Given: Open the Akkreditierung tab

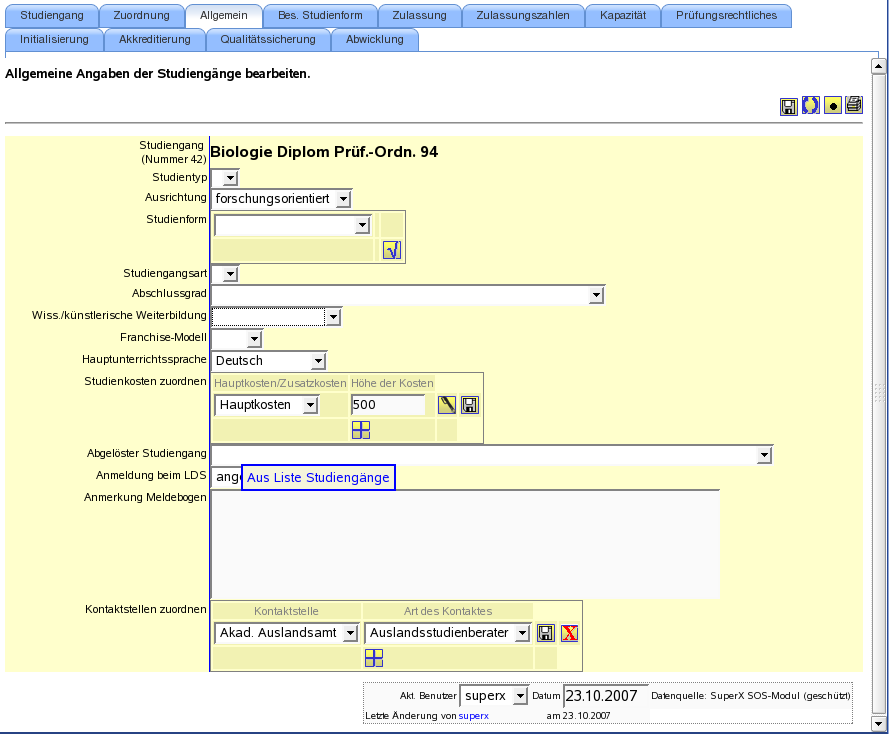Looking at the screenshot, I should (x=155, y=39).
